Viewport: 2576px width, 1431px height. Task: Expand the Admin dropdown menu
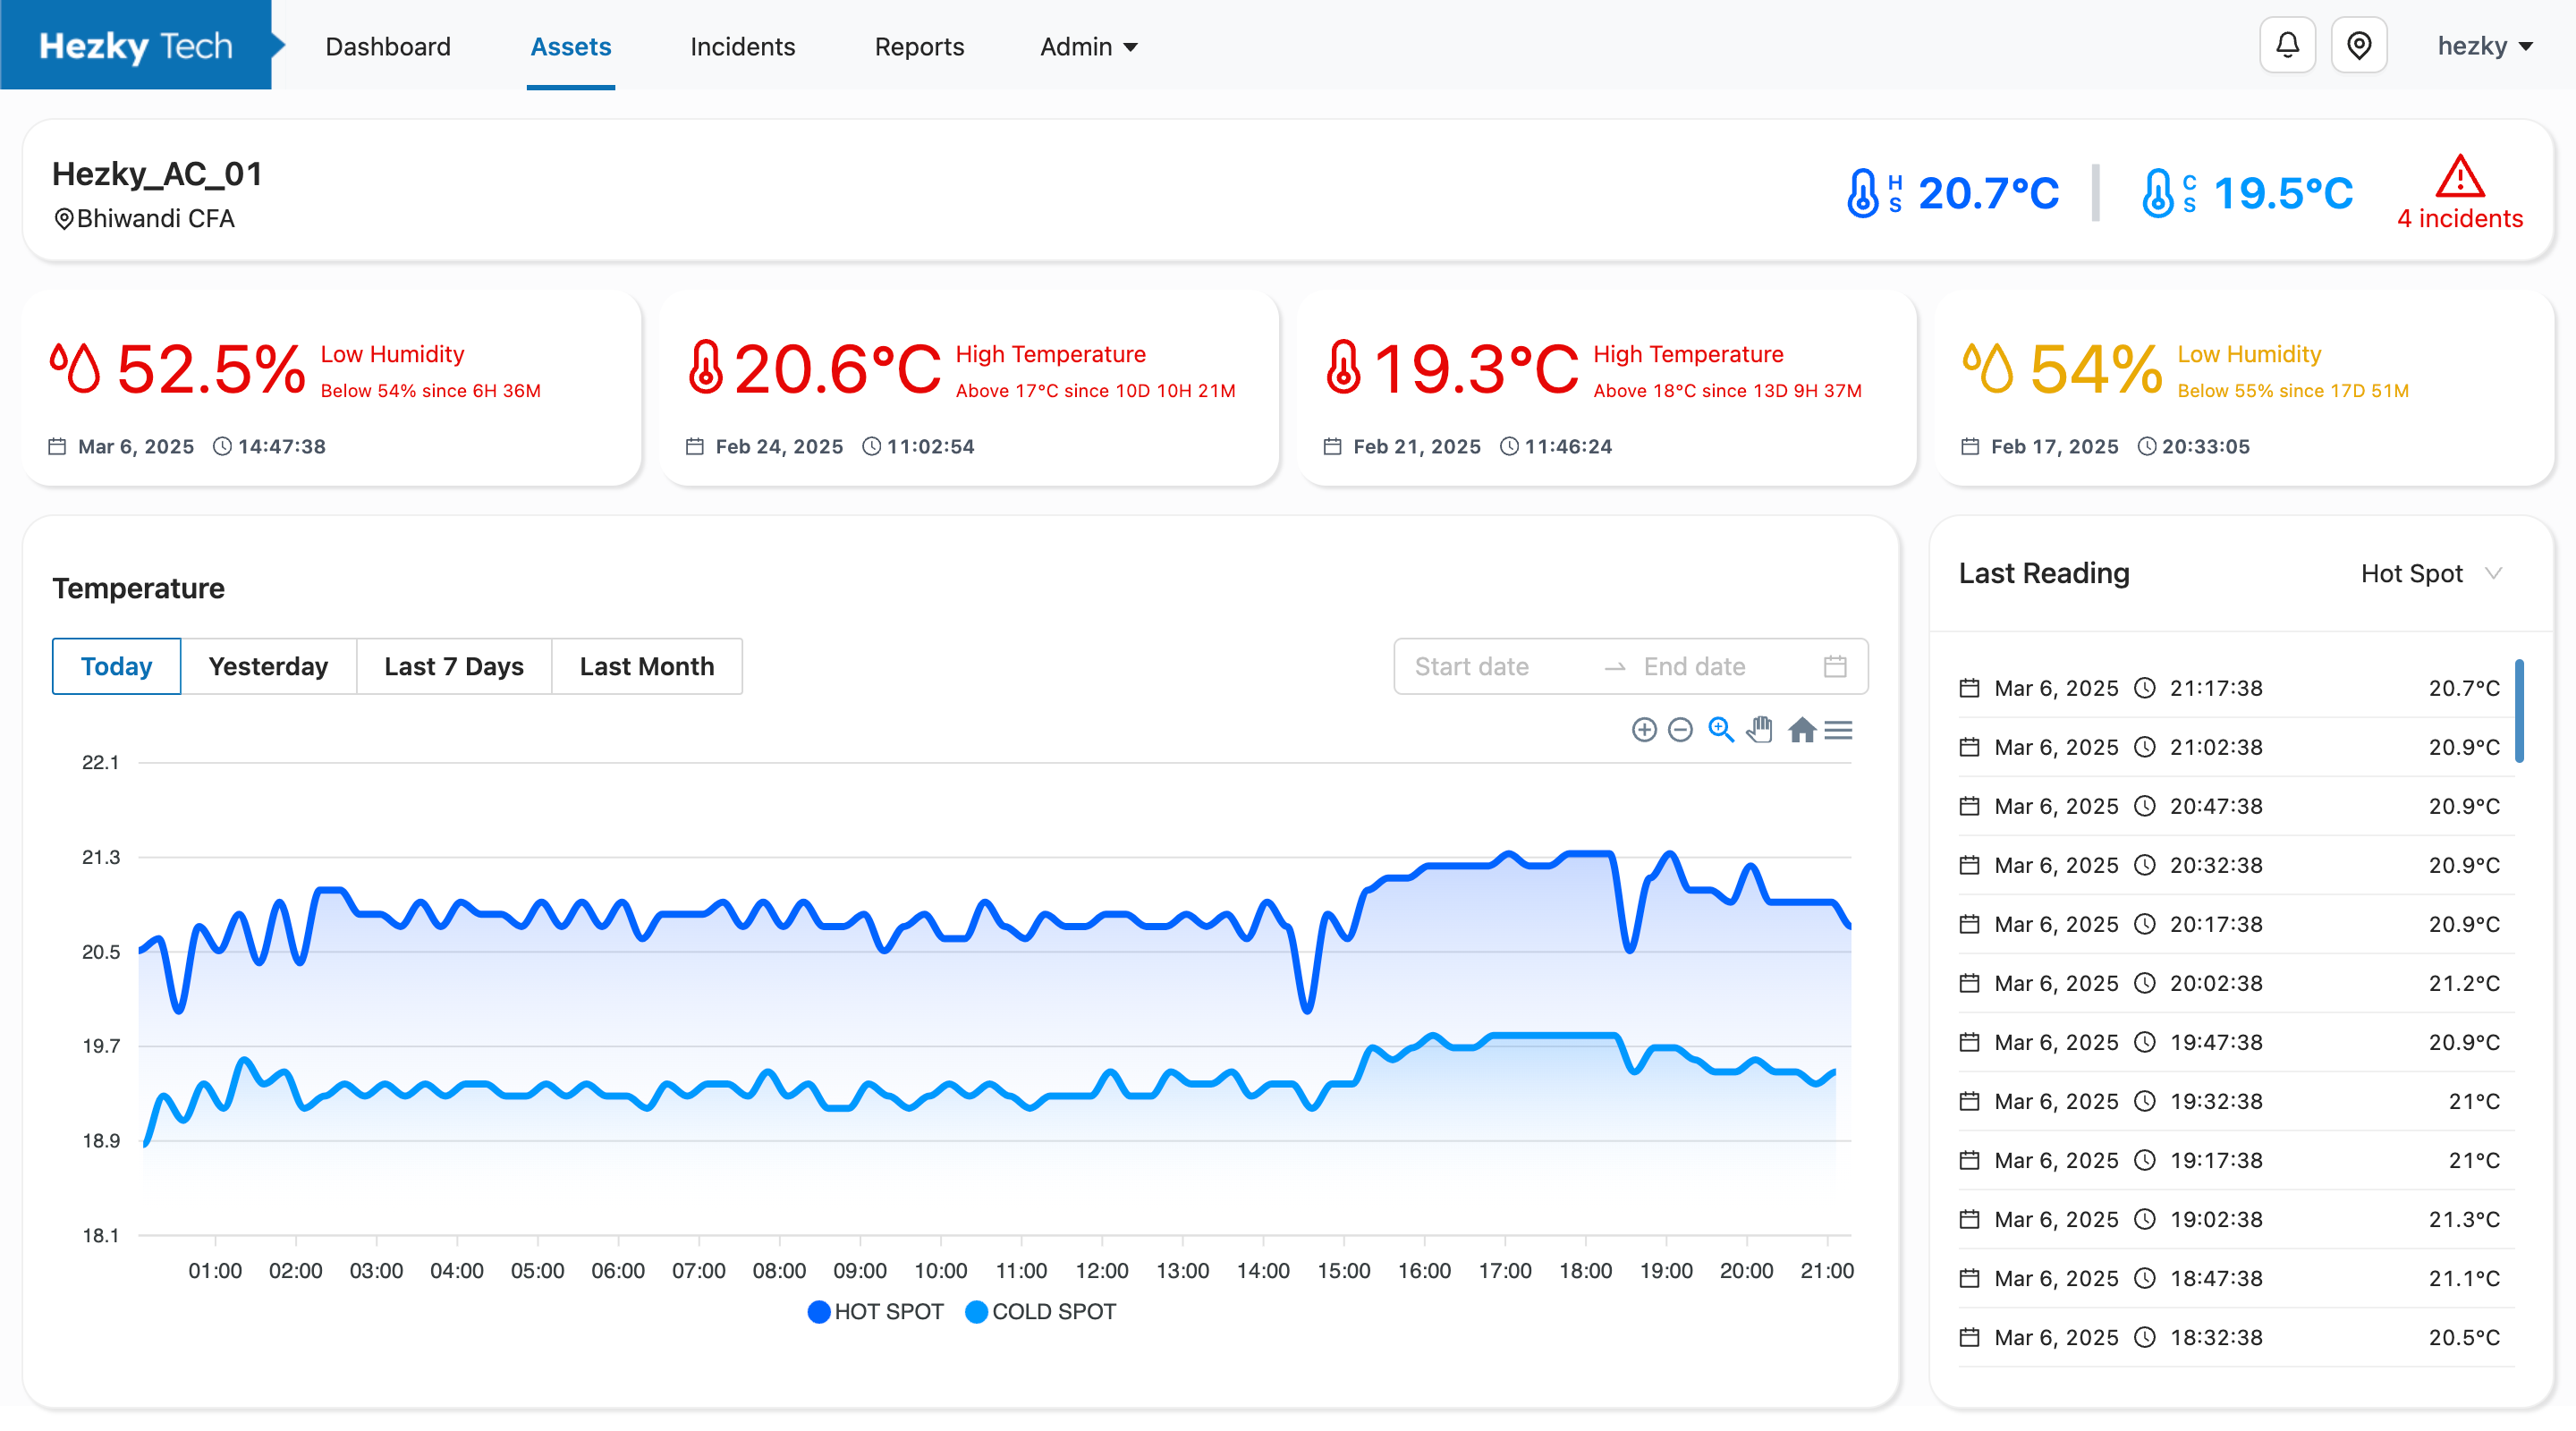click(x=1088, y=47)
